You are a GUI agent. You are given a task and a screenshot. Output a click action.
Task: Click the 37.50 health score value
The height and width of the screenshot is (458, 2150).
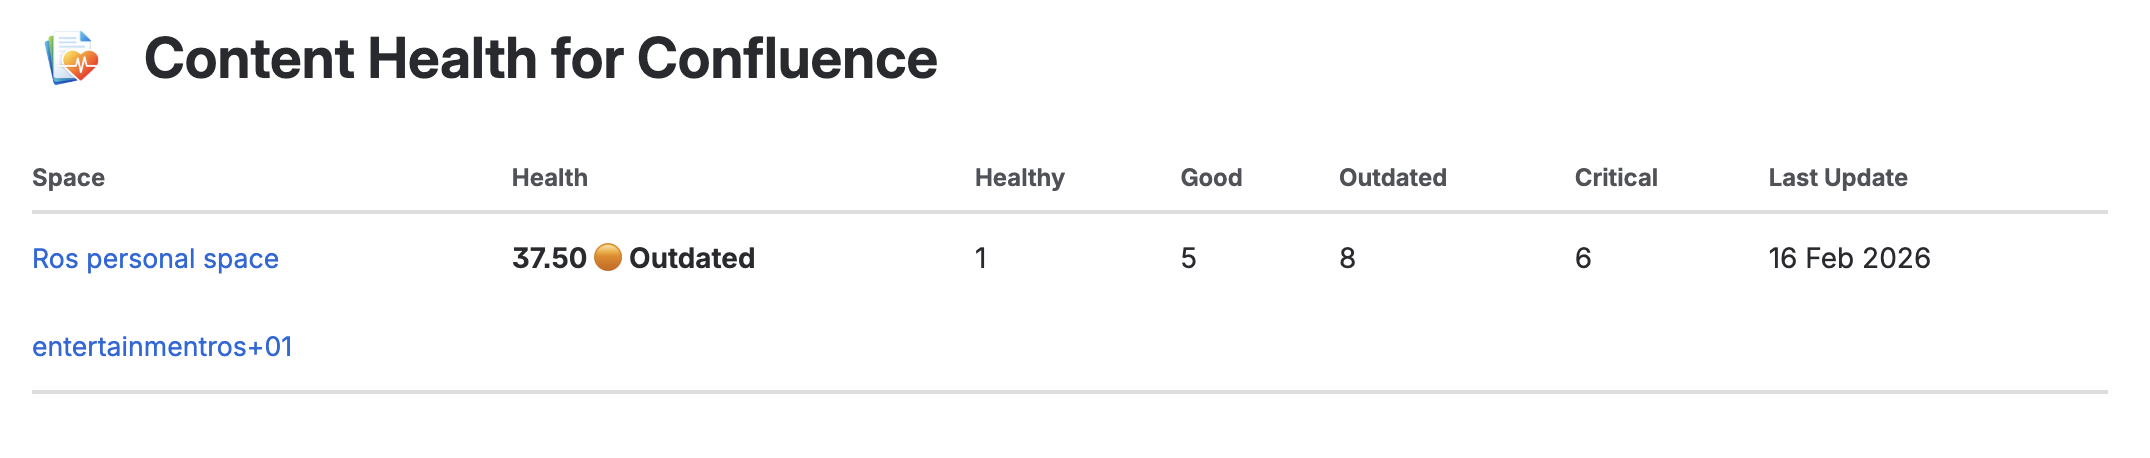click(549, 258)
